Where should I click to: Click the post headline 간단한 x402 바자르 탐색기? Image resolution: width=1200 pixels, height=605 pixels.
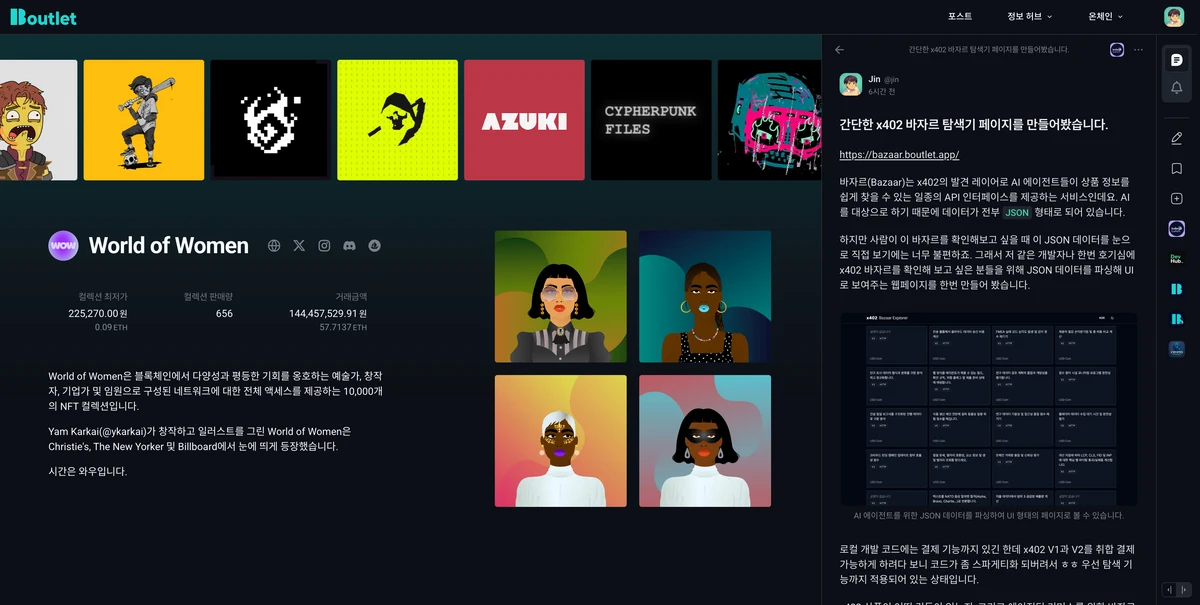973,125
